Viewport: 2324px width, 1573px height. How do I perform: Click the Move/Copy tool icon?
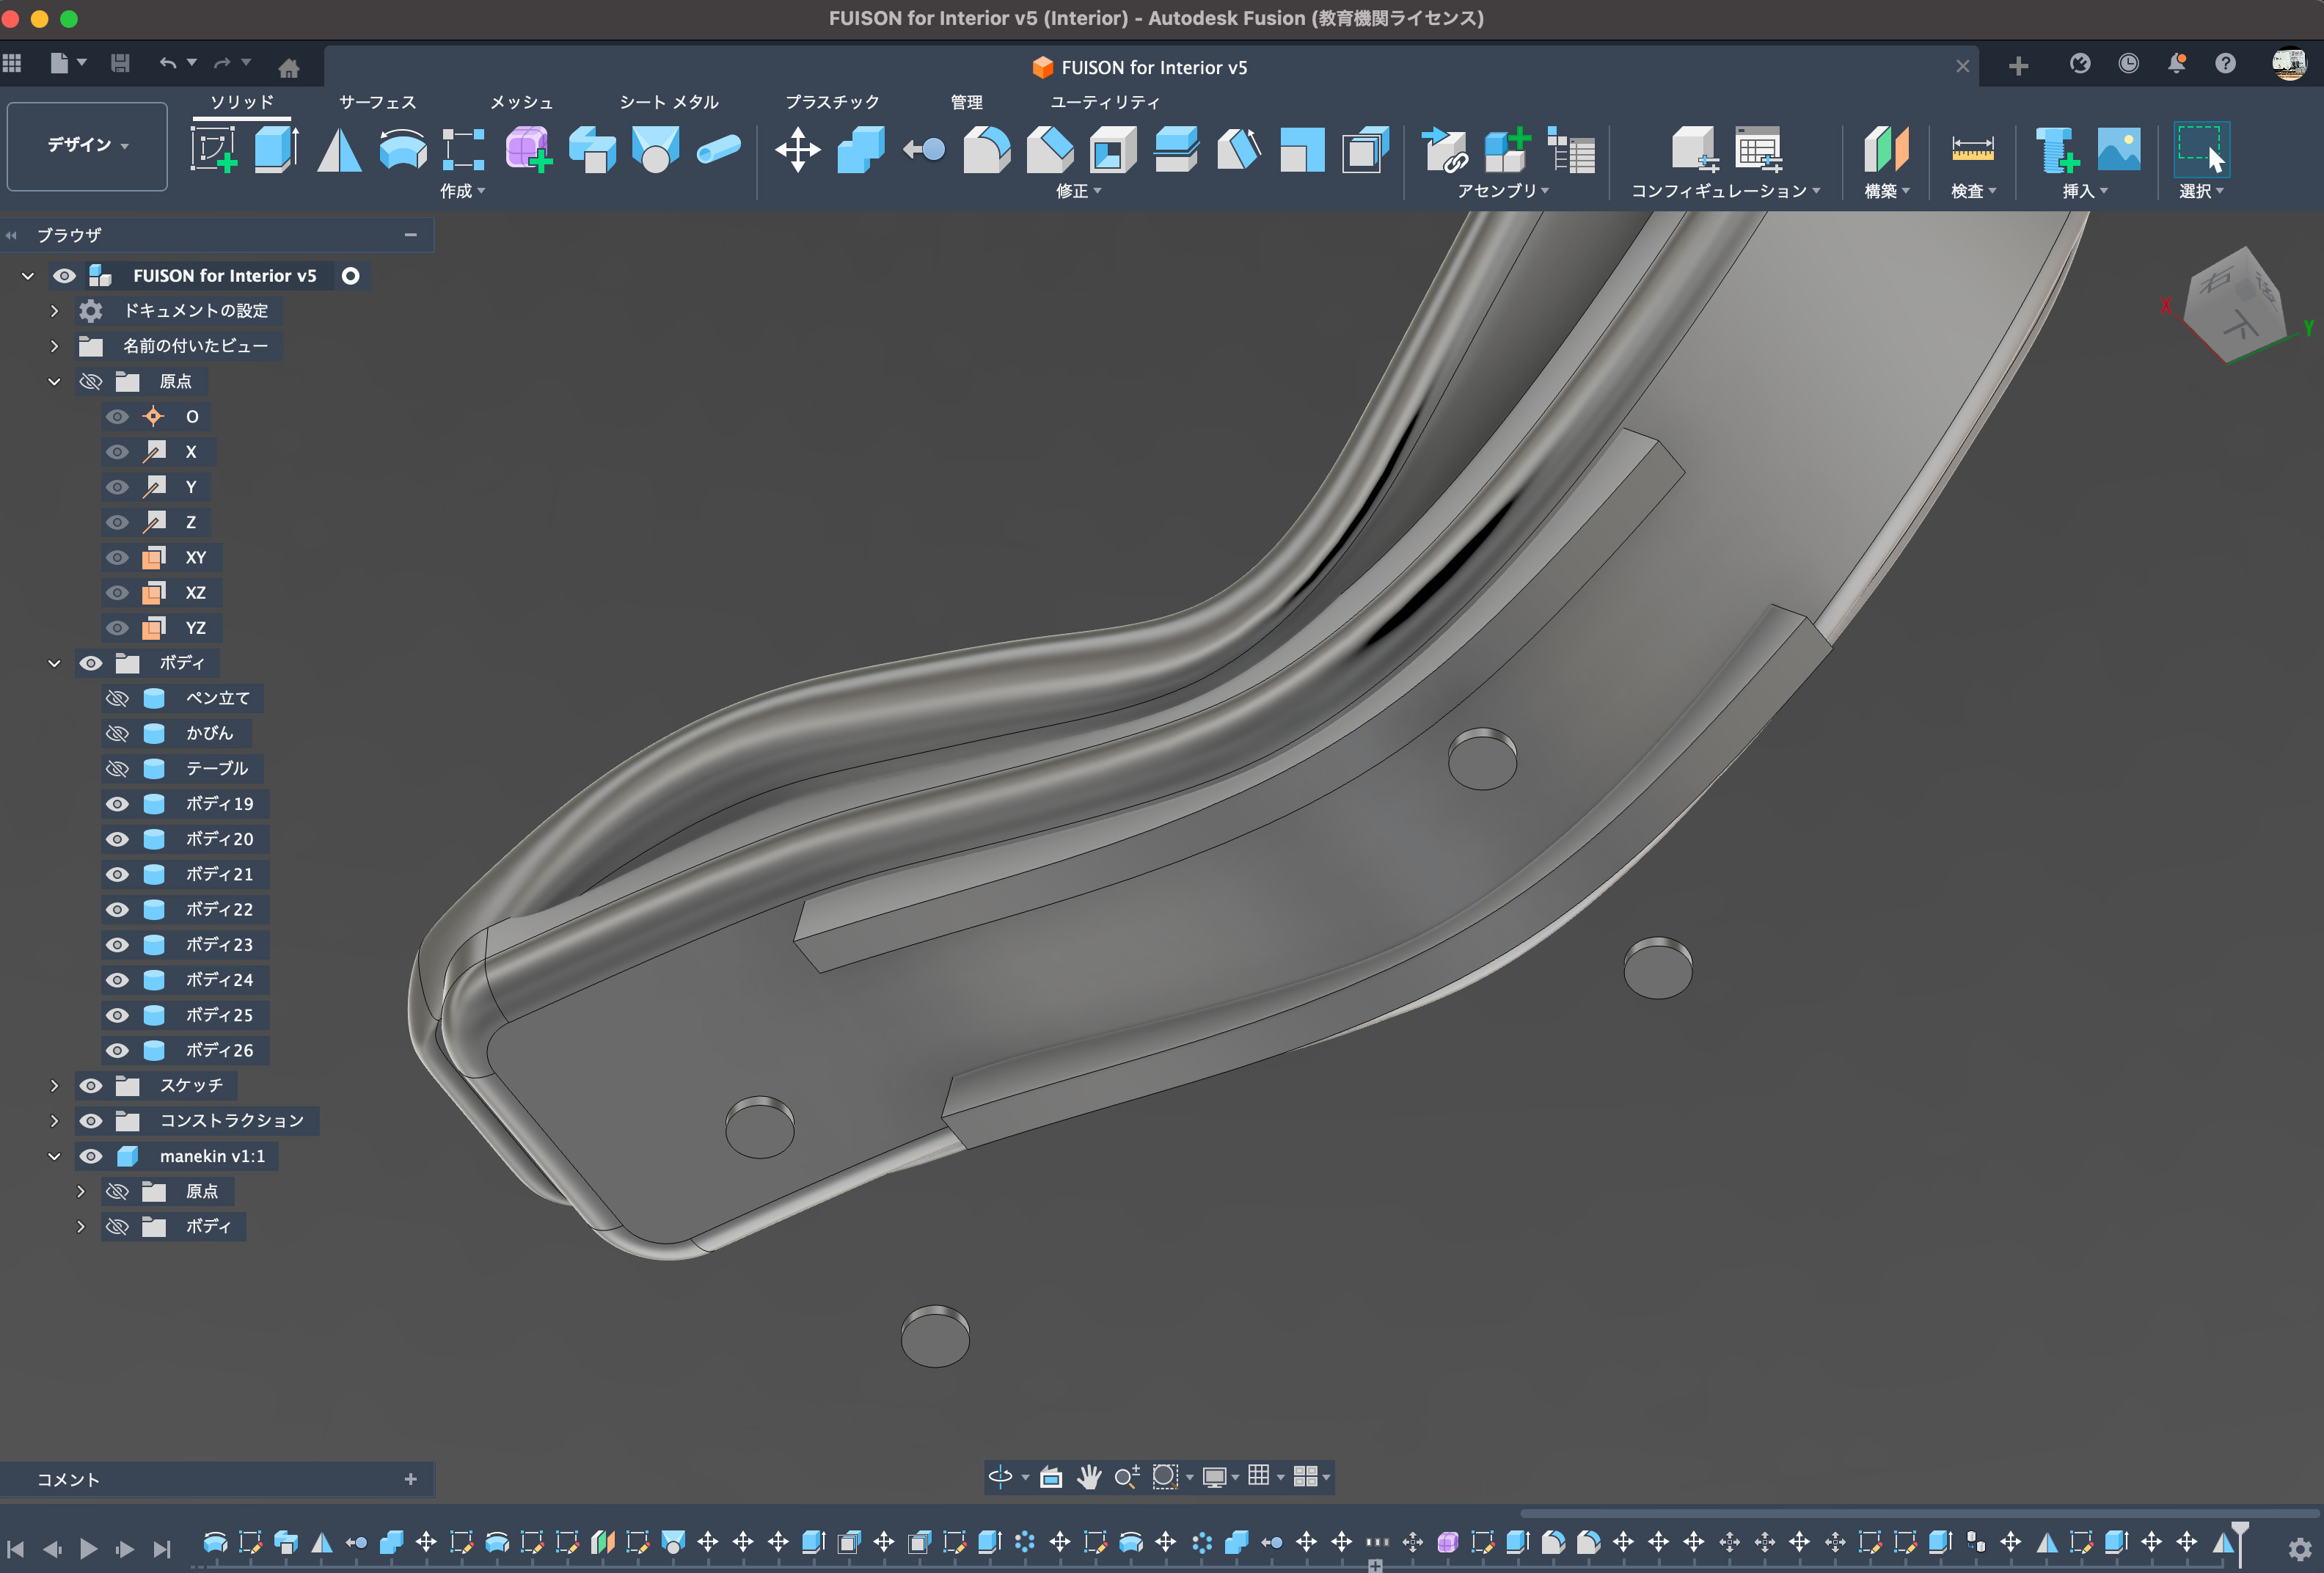point(797,149)
